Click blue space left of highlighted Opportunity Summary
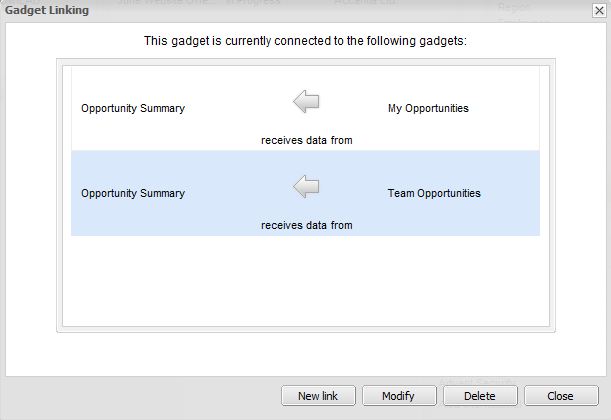 point(76,193)
